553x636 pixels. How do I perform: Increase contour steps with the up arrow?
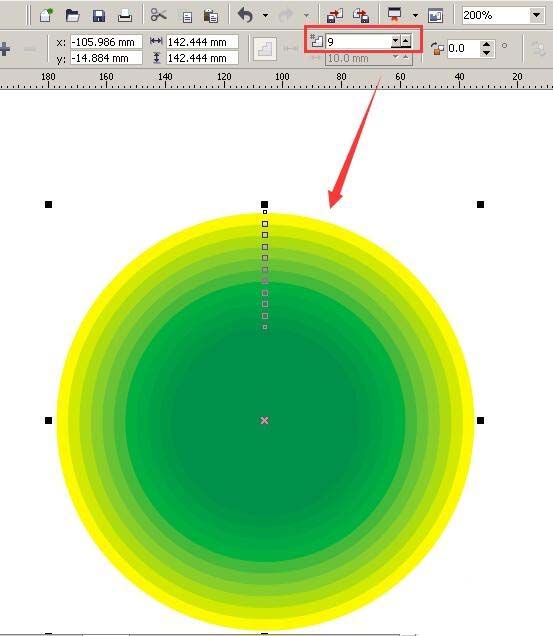pyautogui.click(x=406, y=41)
